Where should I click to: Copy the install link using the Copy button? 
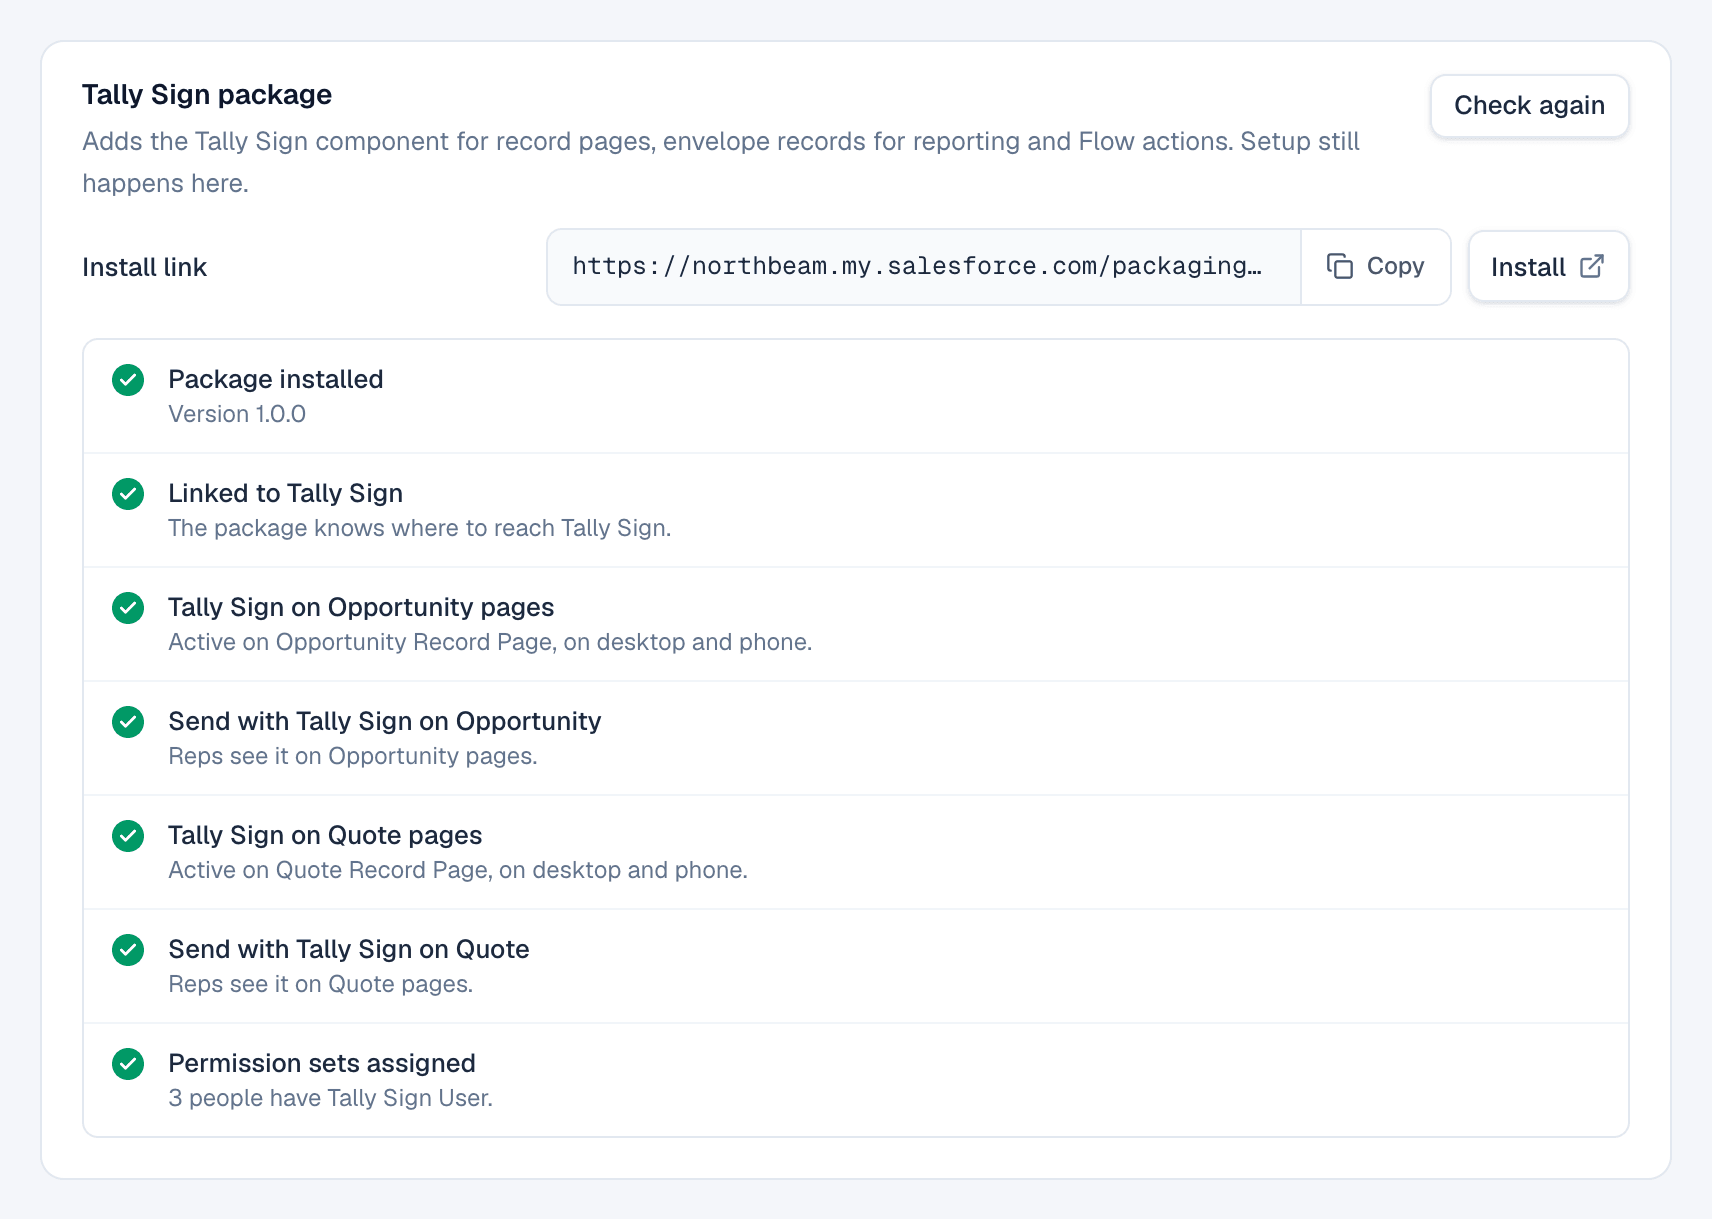click(x=1376, y=266)
